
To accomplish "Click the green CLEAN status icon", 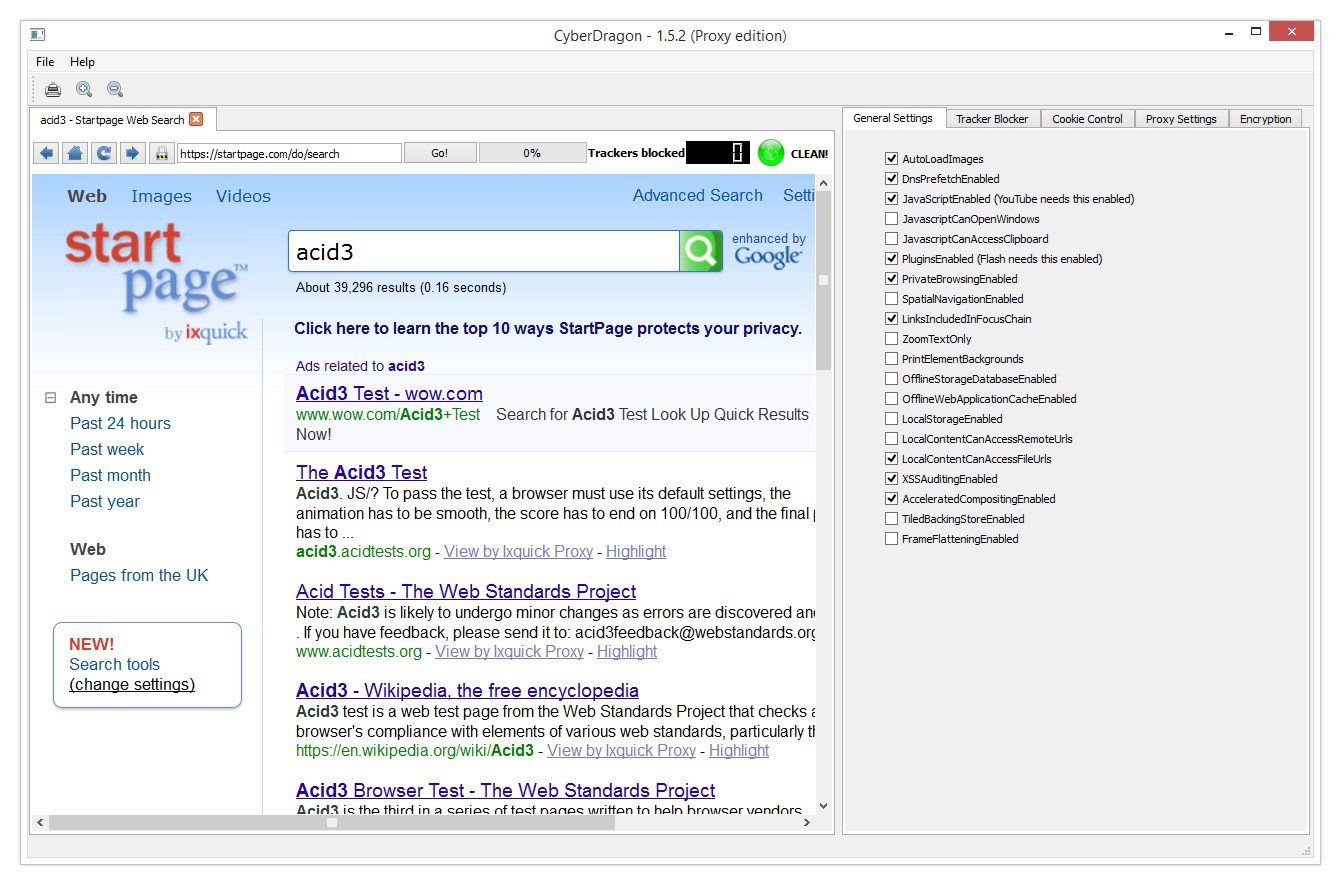I will 771,153.
